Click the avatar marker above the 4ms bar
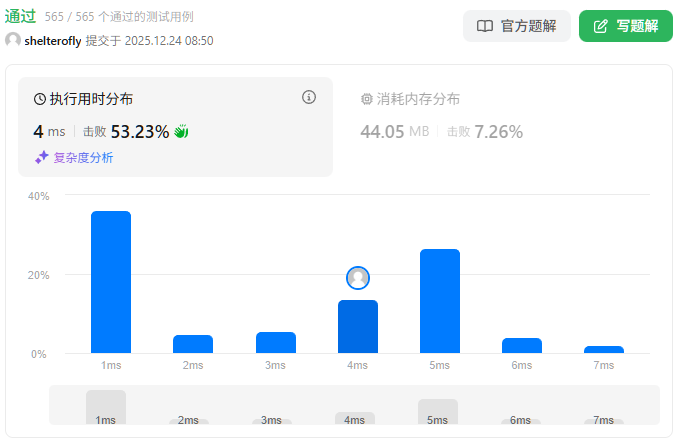This screenshot has height=445, width=681. pyautogui.click(x=358, y=278)
